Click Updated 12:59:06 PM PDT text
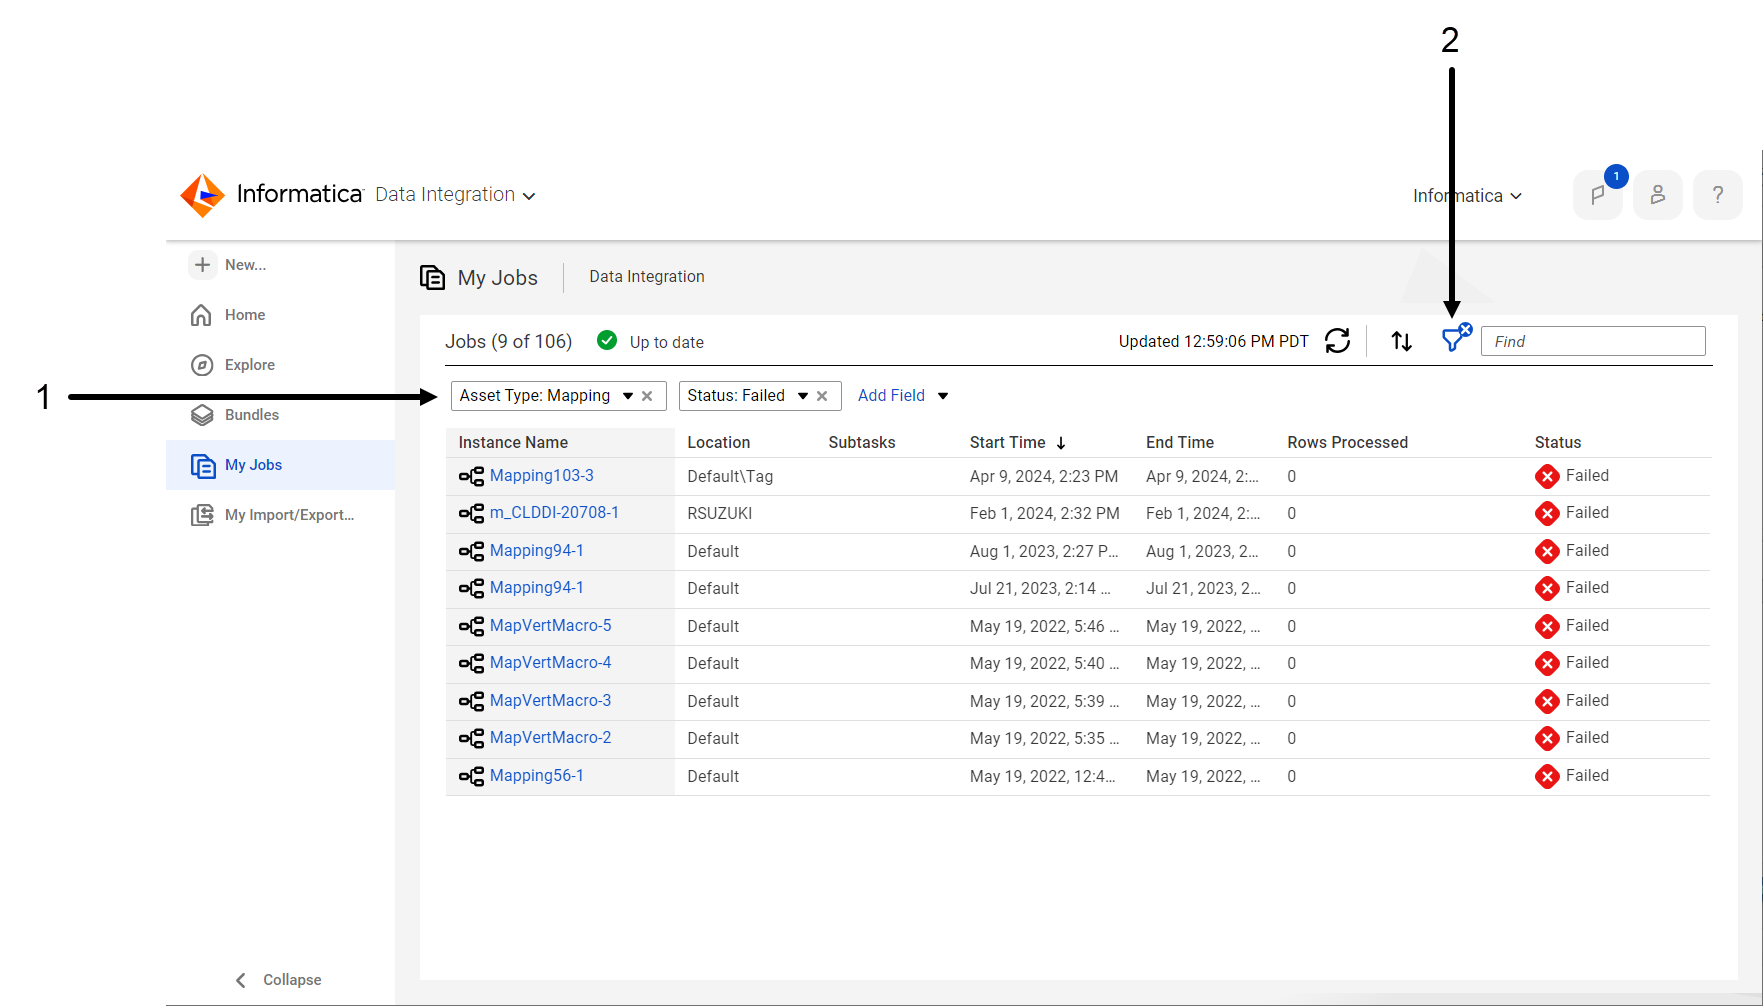 (x=1213, y=342)
